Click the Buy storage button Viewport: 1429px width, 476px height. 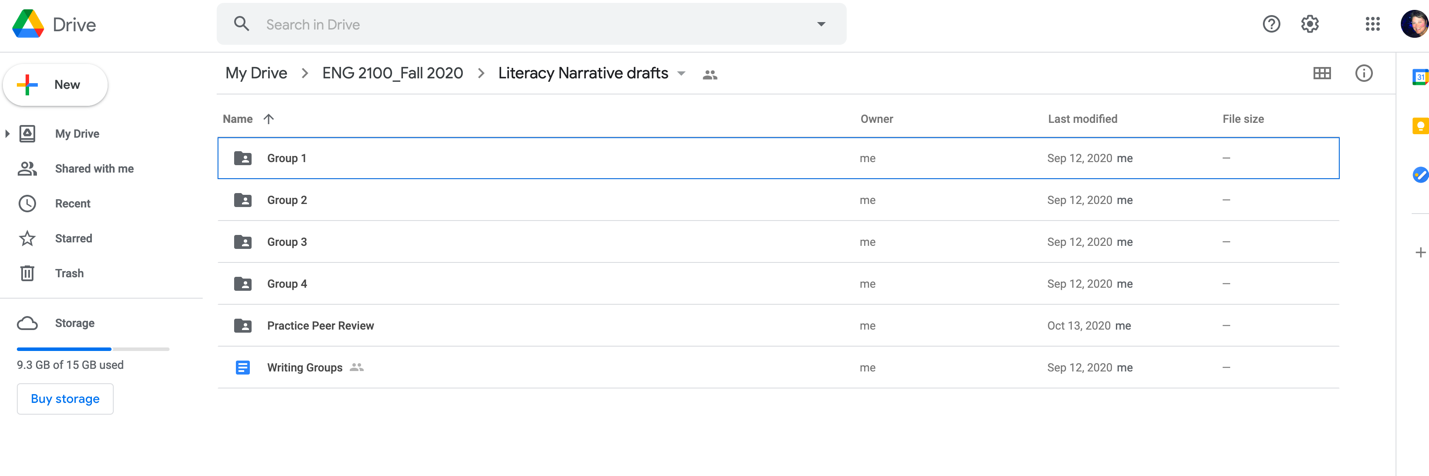pos(65,399)
